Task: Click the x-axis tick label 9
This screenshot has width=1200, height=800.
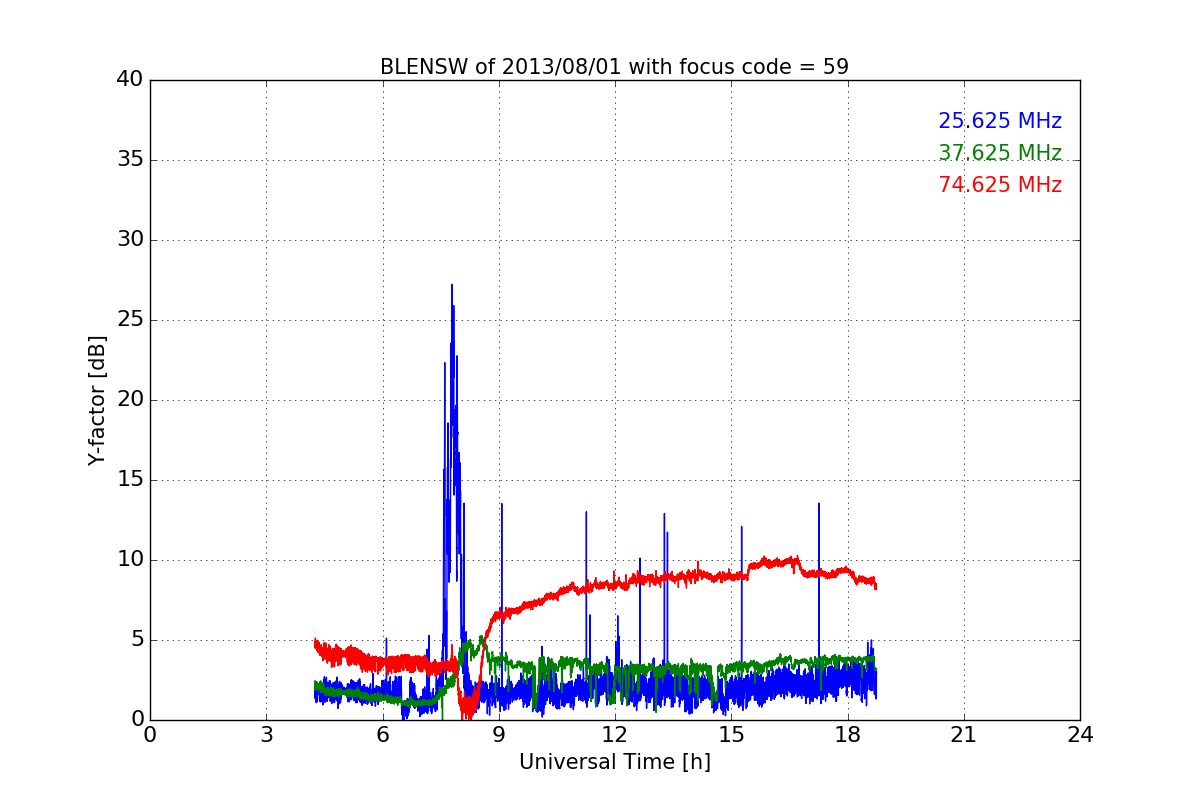Action: coord(498,735)
